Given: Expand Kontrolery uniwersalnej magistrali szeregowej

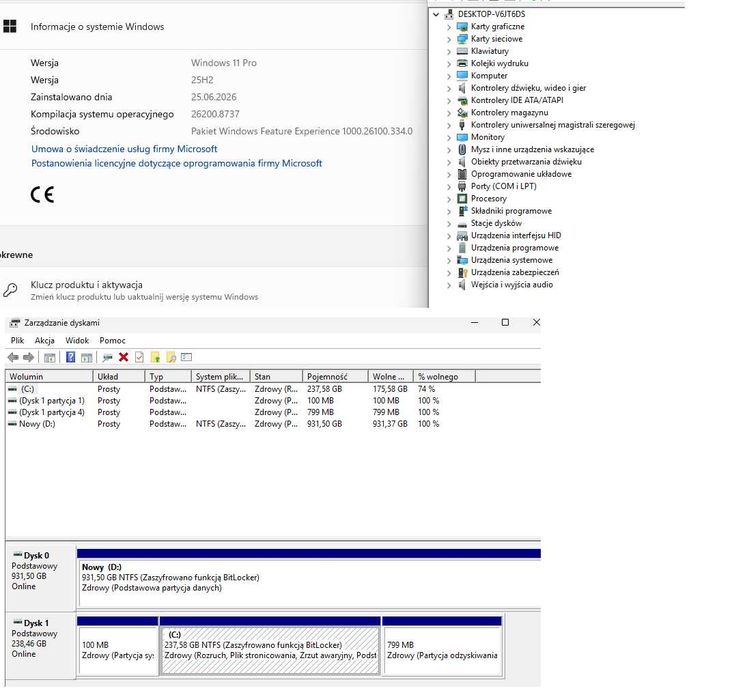Looking at the screenshot, I should (x=449, y=126).
